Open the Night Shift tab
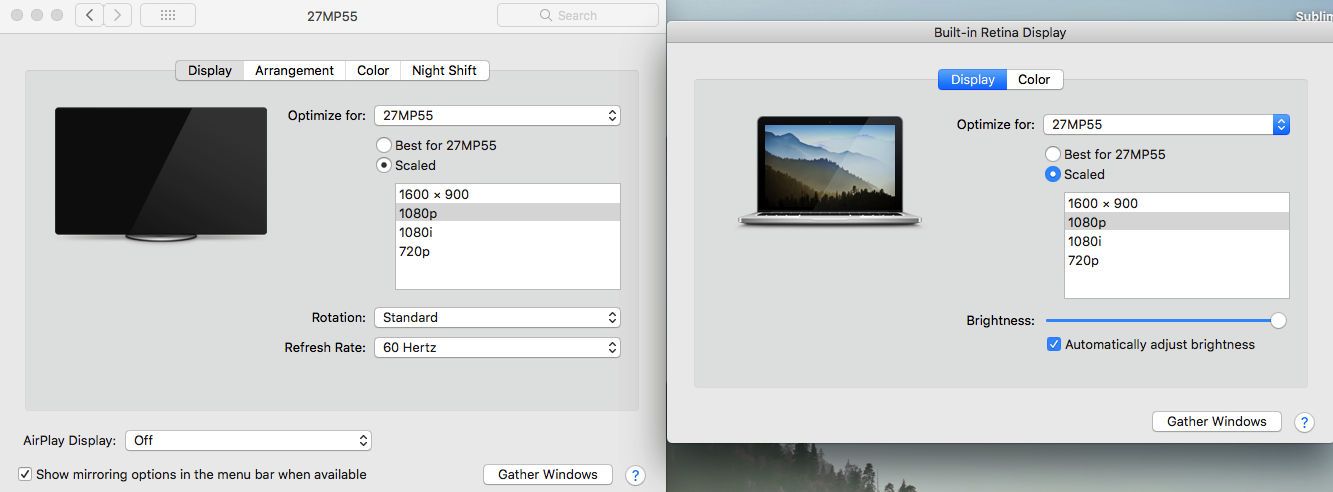The image size is (1333, 492). pyautogui.click(x=444, y=70)
